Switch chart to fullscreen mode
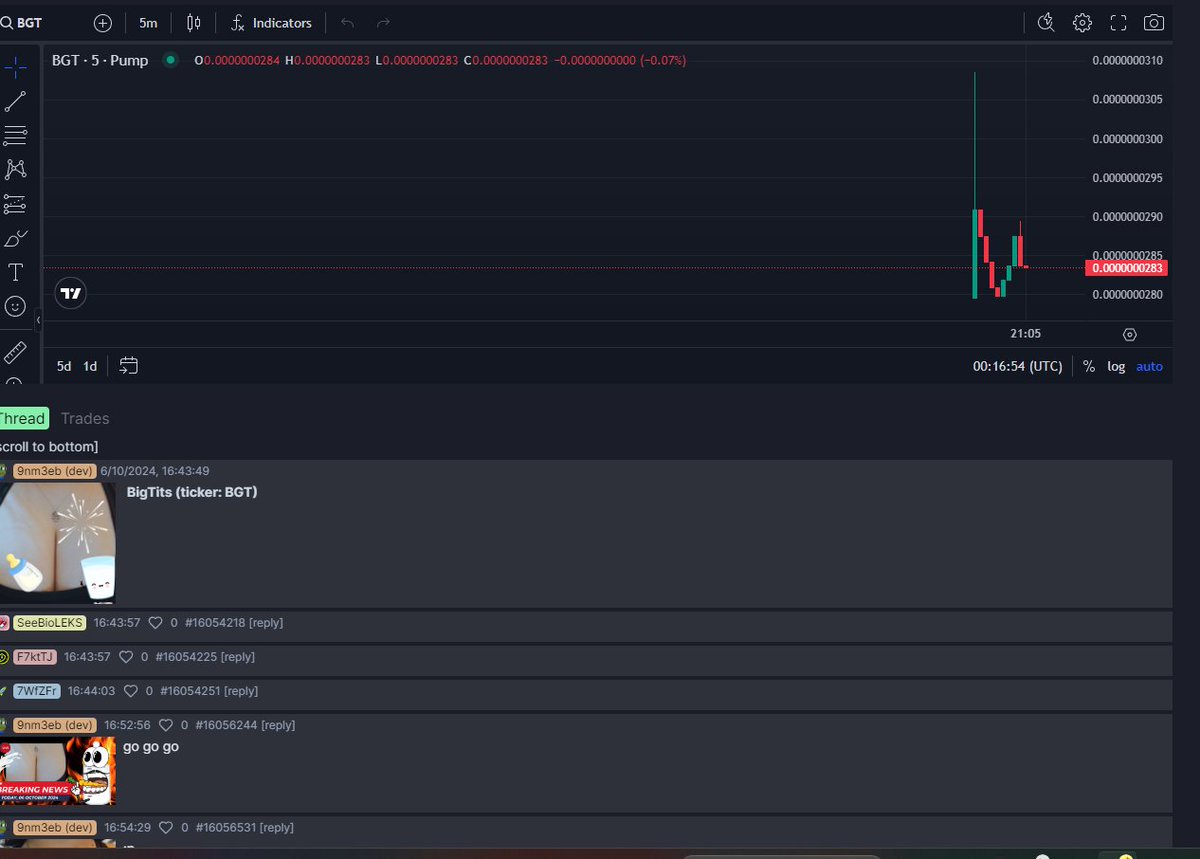Image resolution: width=1200 pixels, height=859 pixels. pos(1118,22)
